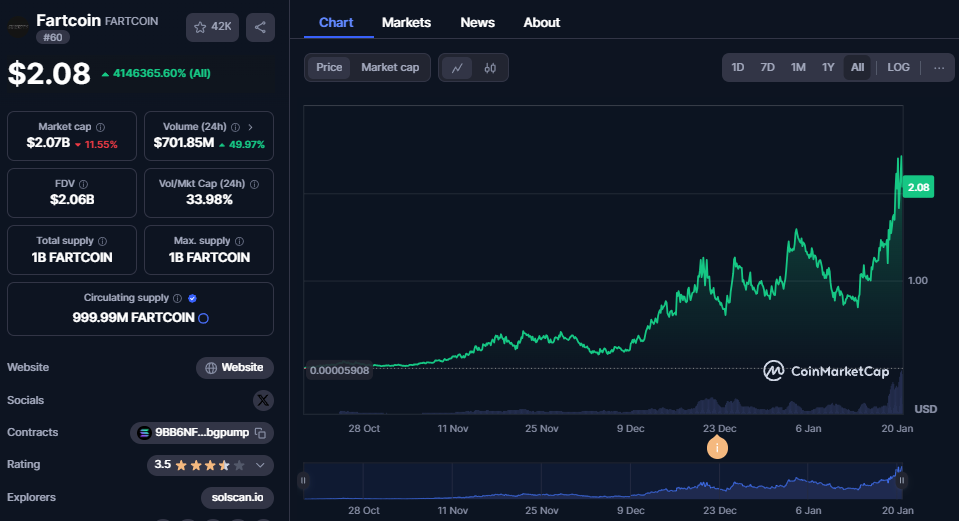Click the $701.85M volume value
Image resolution: width=959 pixels, height=521 pixels.
coord(183,143)
